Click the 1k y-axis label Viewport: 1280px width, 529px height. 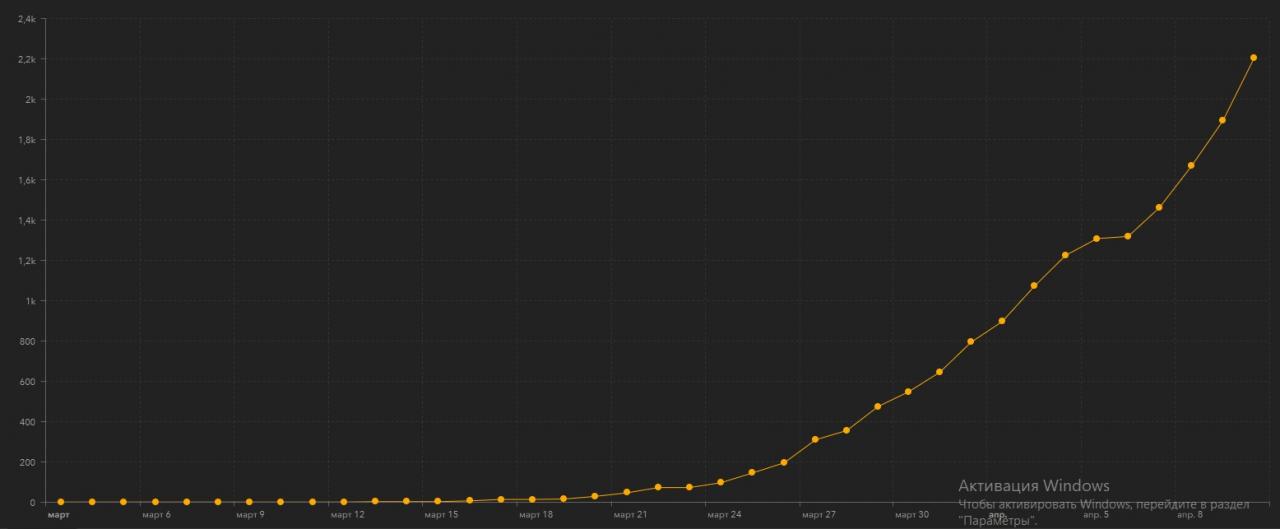click(x=30, y=301)
